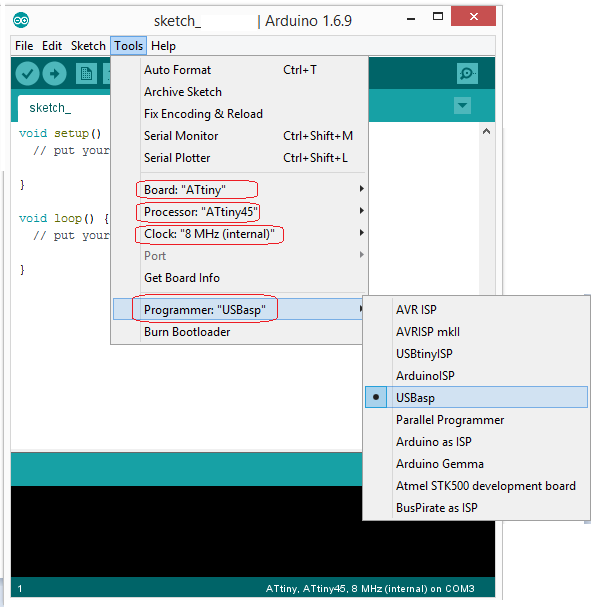The image size is (599, 607).
Task: Select Atmel STK500 development board
Action: click(x=476, y=486)
